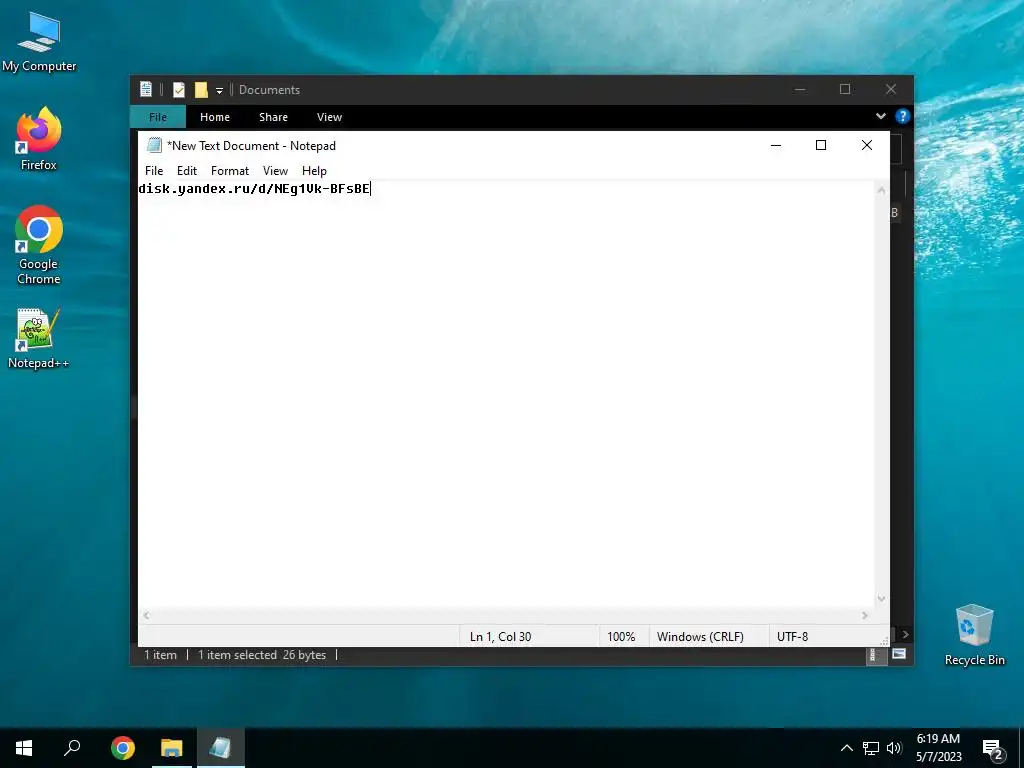Open Notepad View menu

point(275,170)
